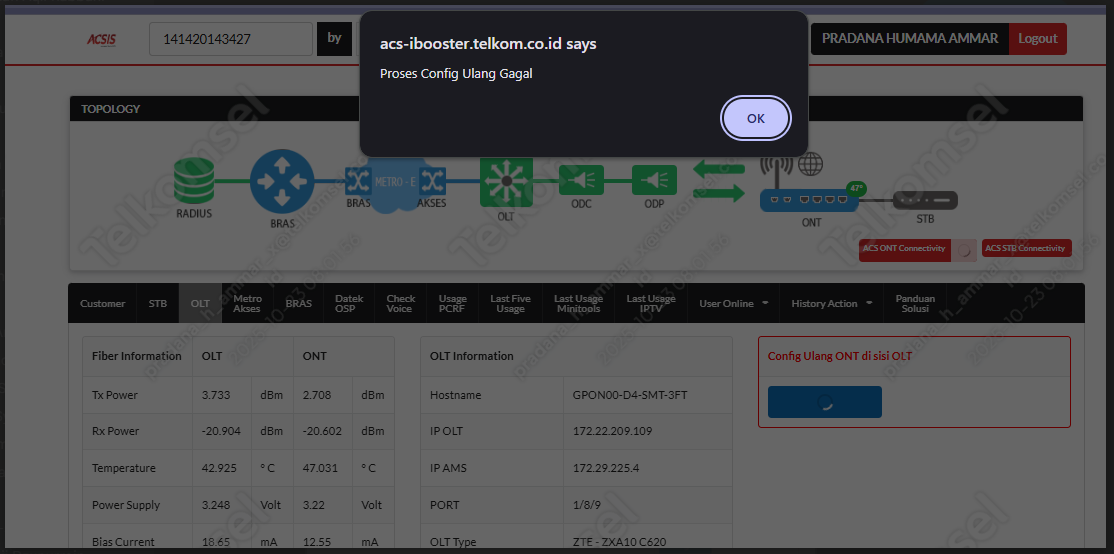The image size is (1114, 554).
Task: Expand the User Online dropdown
Action: (733, 303)
